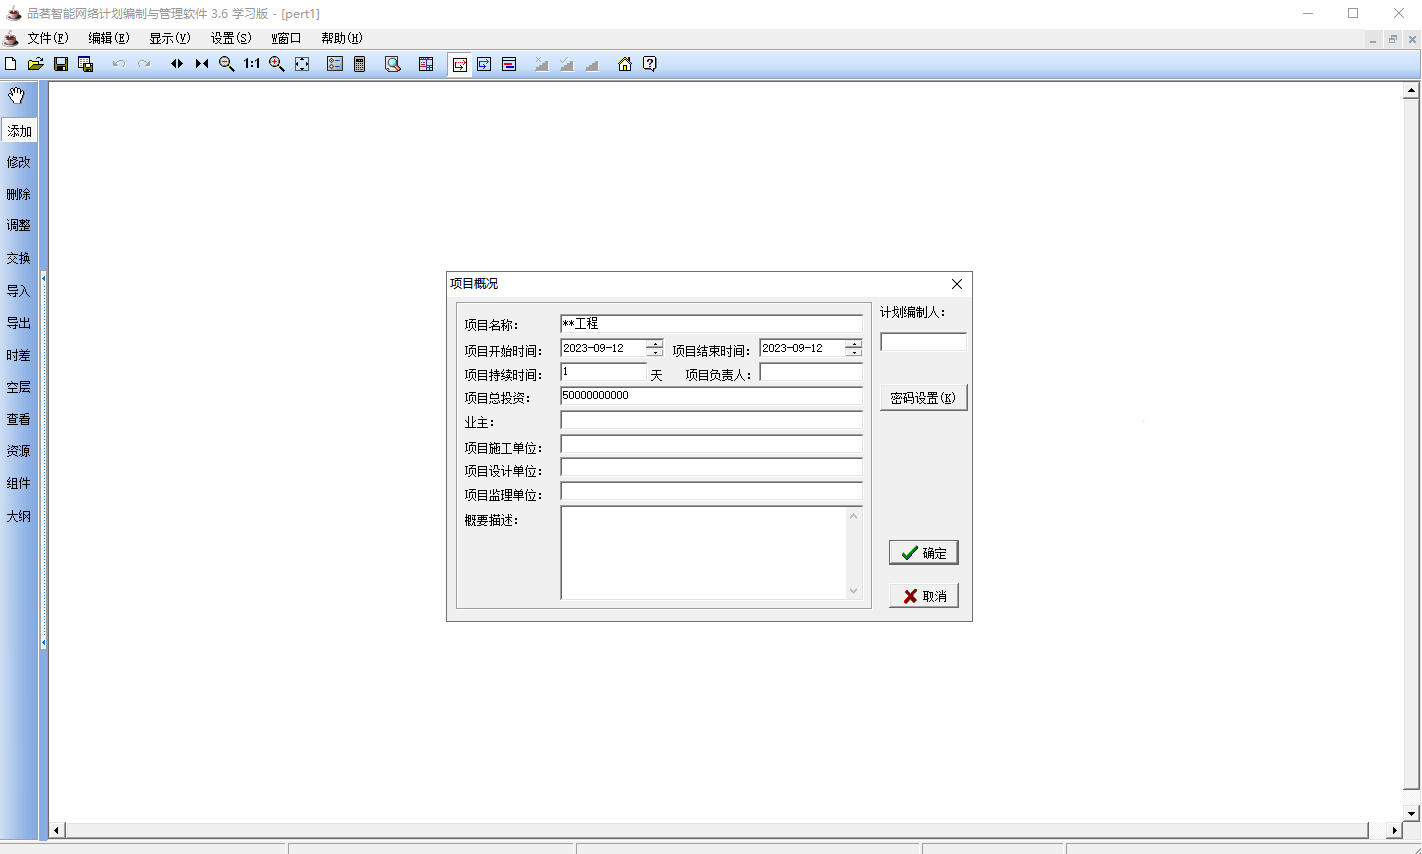The image size is (1422, 854).
Task: Select 大纲 in the left sidebar
Action: 19,516
